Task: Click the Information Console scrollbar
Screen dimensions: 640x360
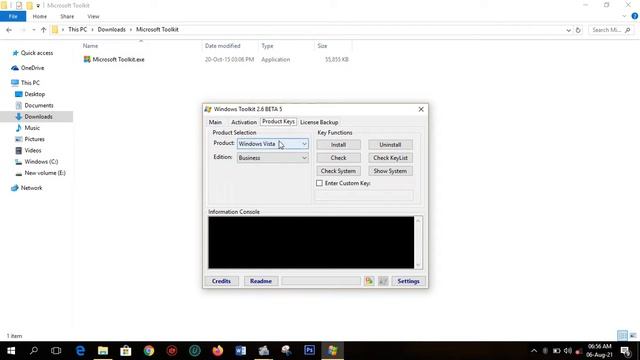Action: 418,242
